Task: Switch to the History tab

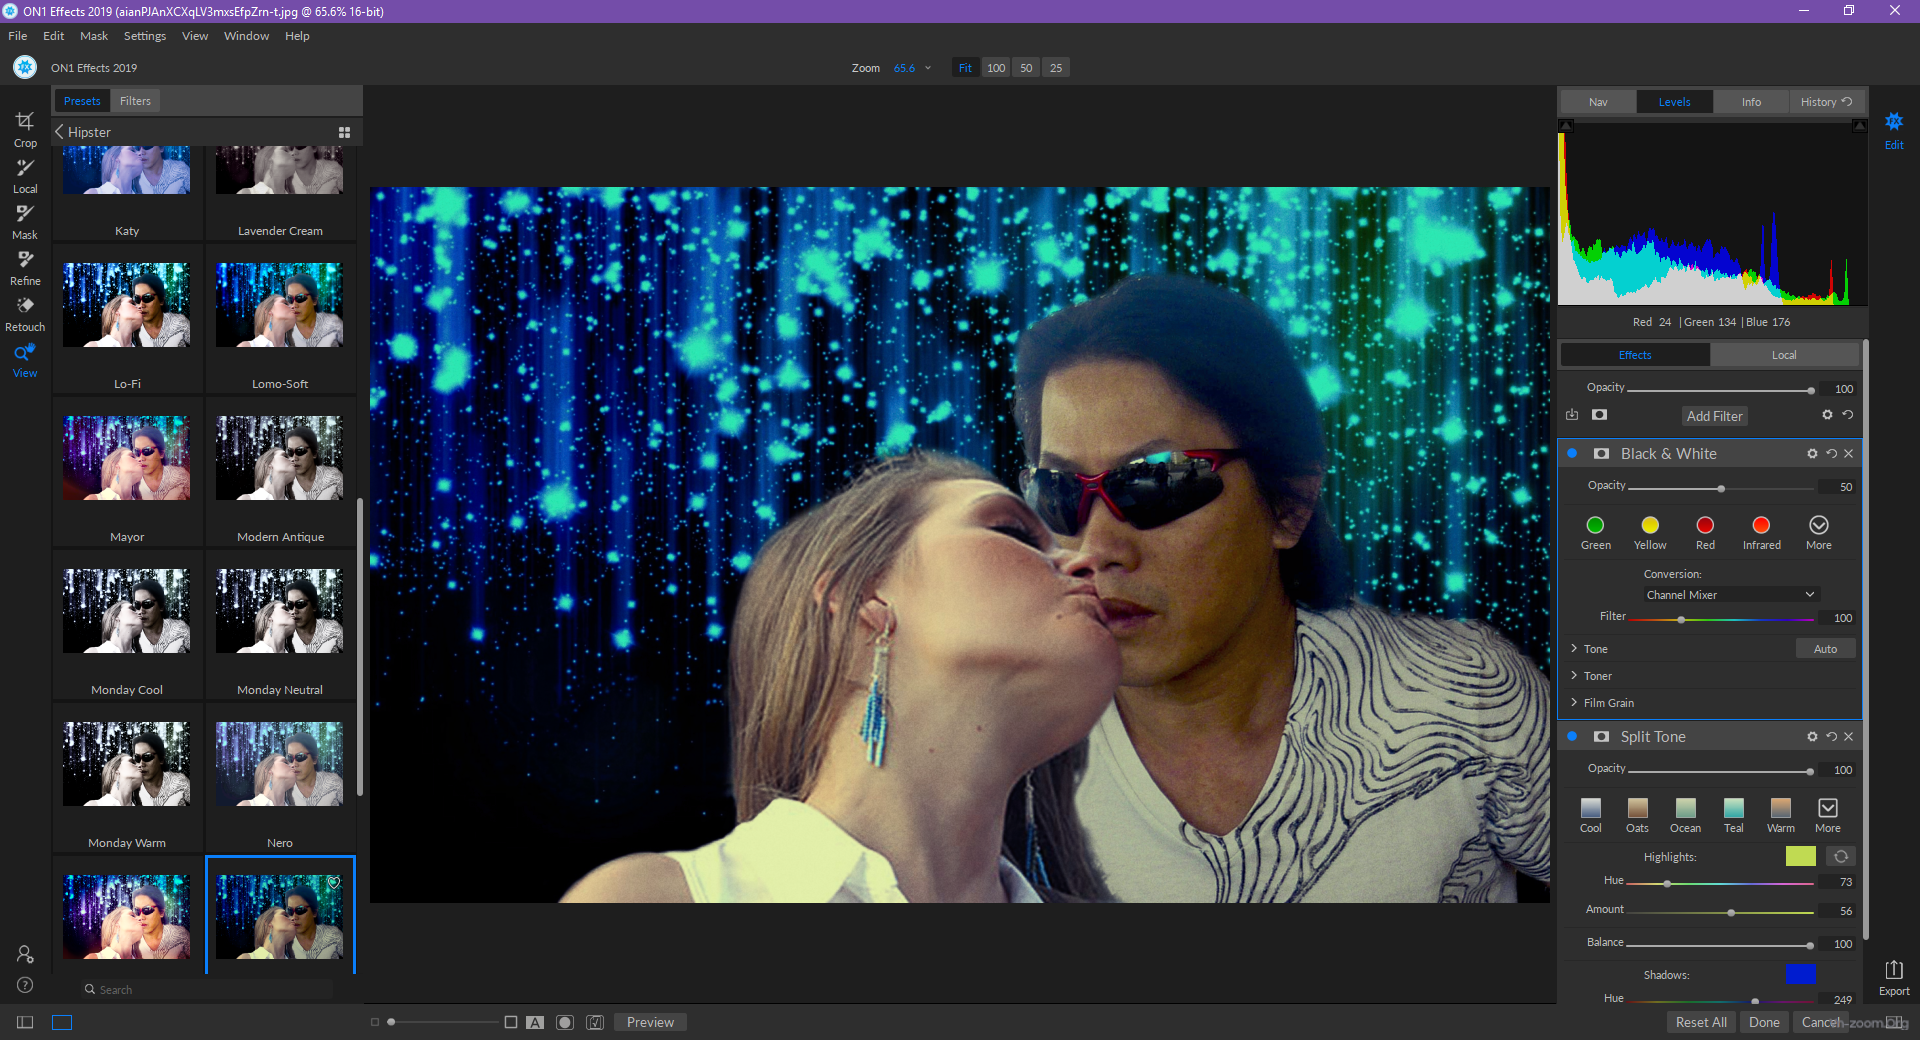Action: click(x=1826, y=102)
